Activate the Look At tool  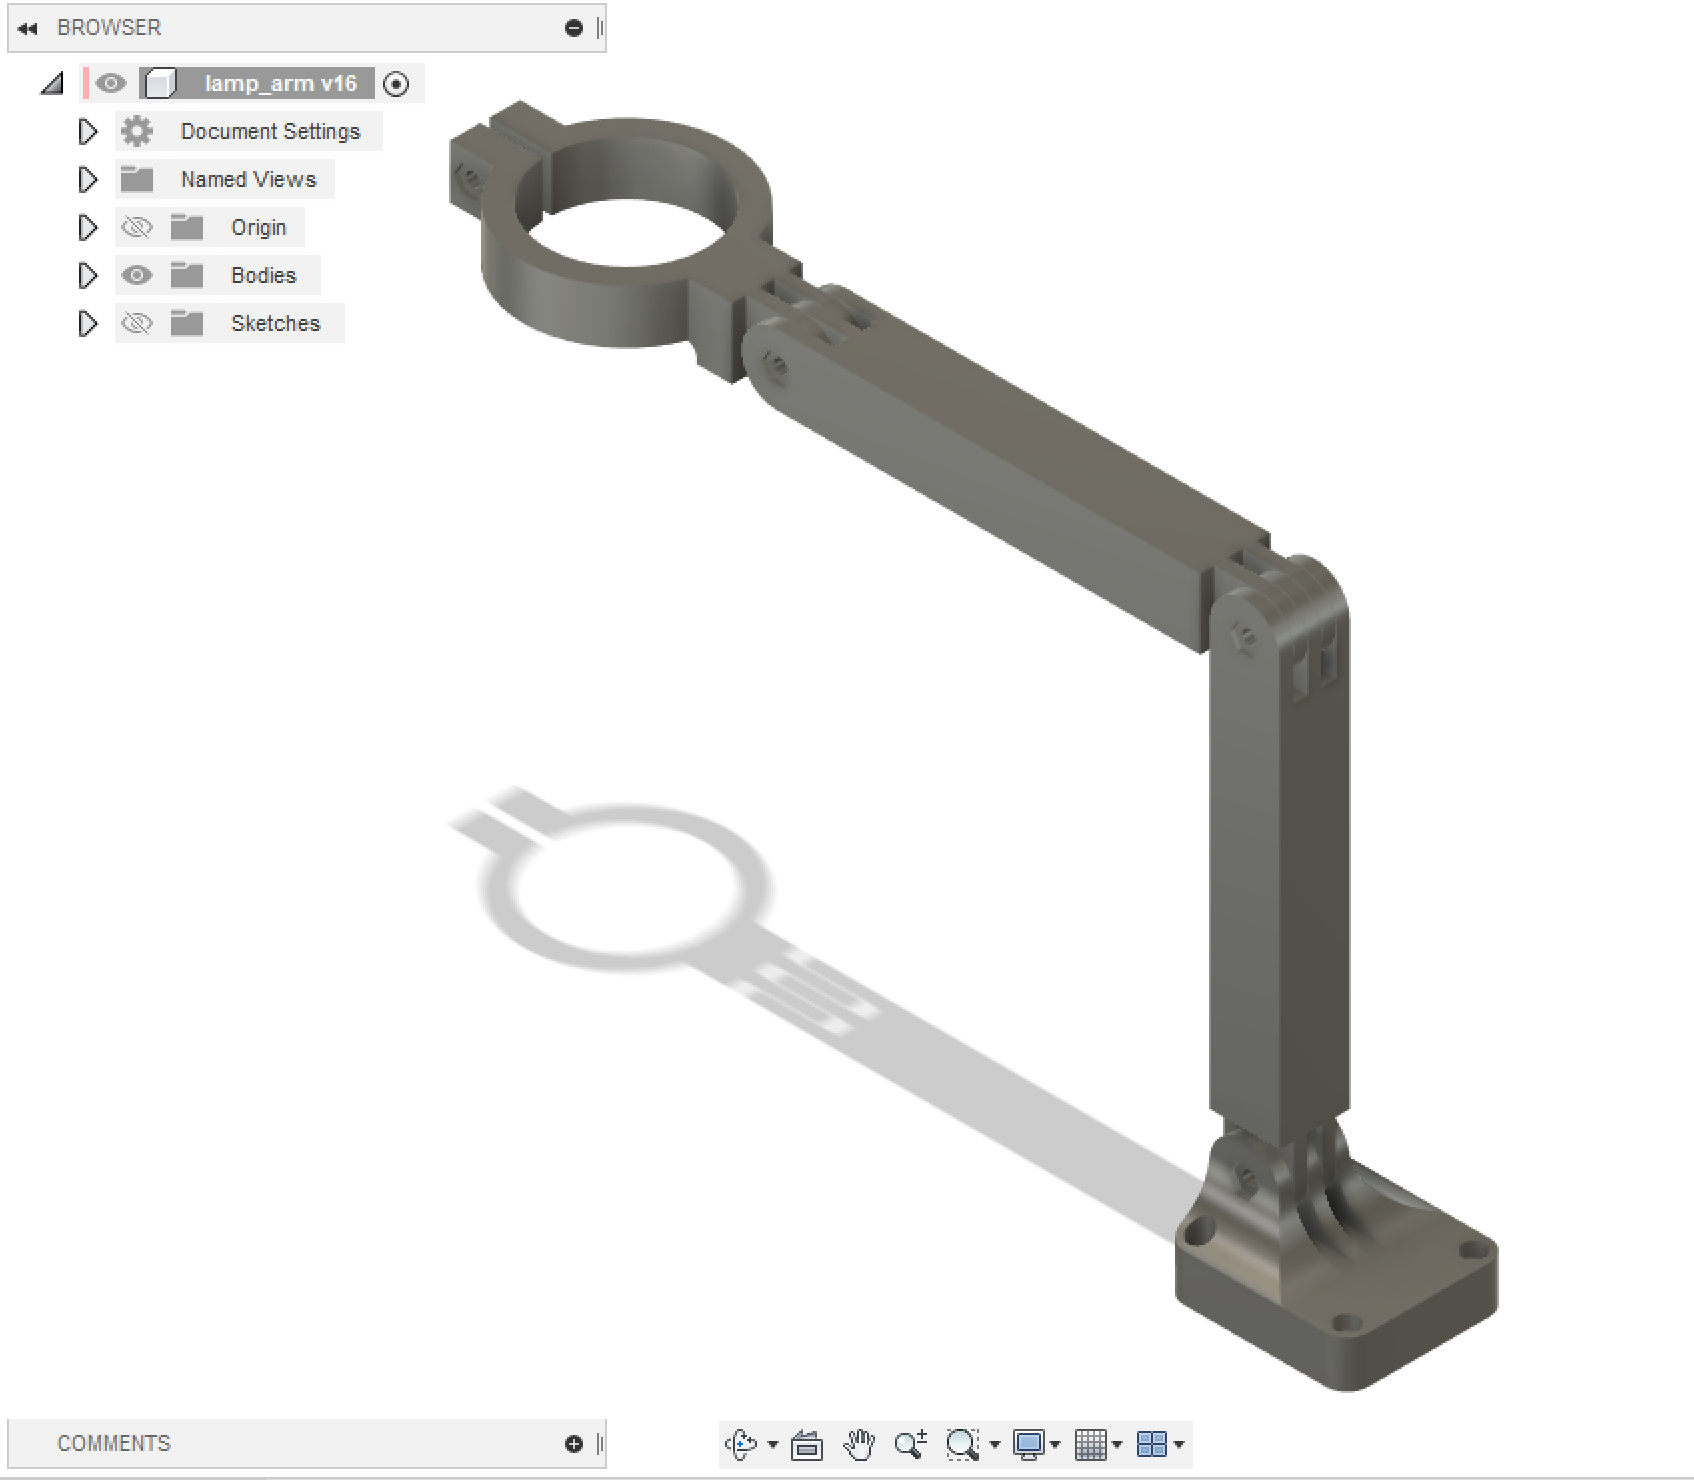pyautogui.click(x=806, y=1444)
